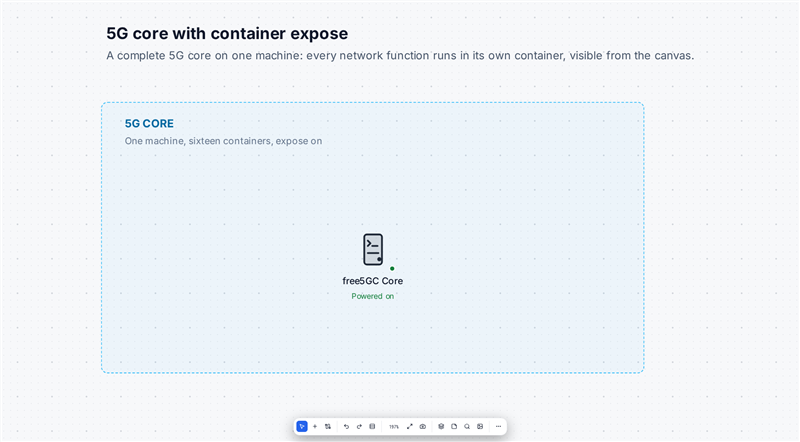
Task: Click the grid layout icon in toolbar
Action: point(480,426)
